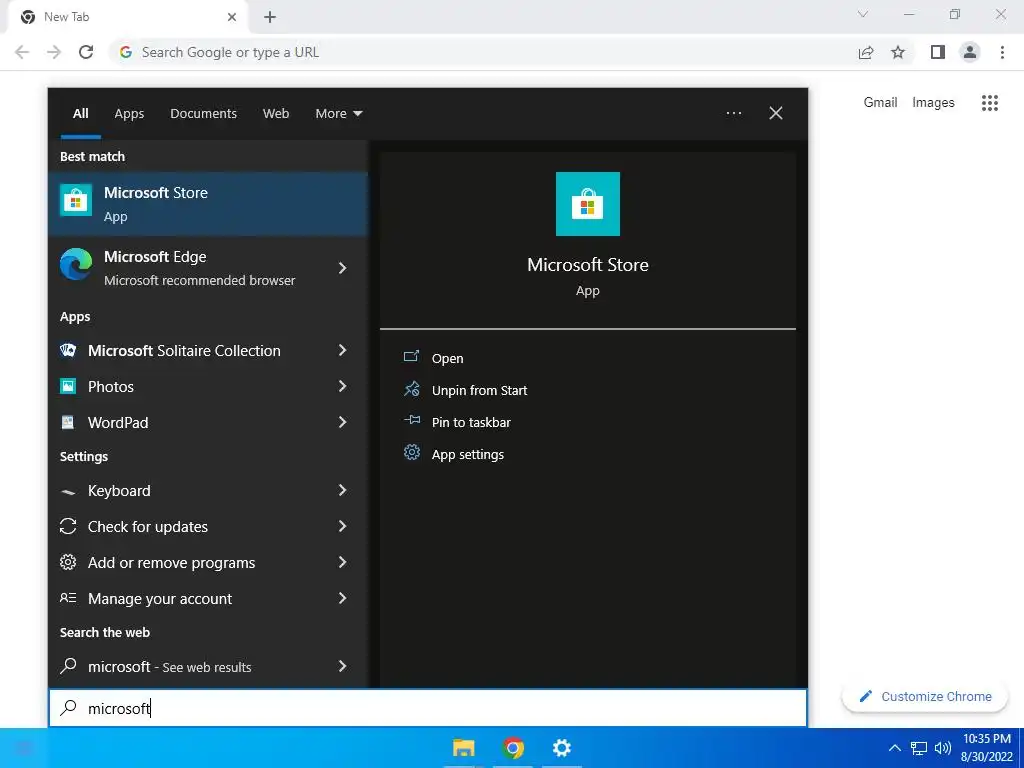Open the More filter dropdown

338,114
